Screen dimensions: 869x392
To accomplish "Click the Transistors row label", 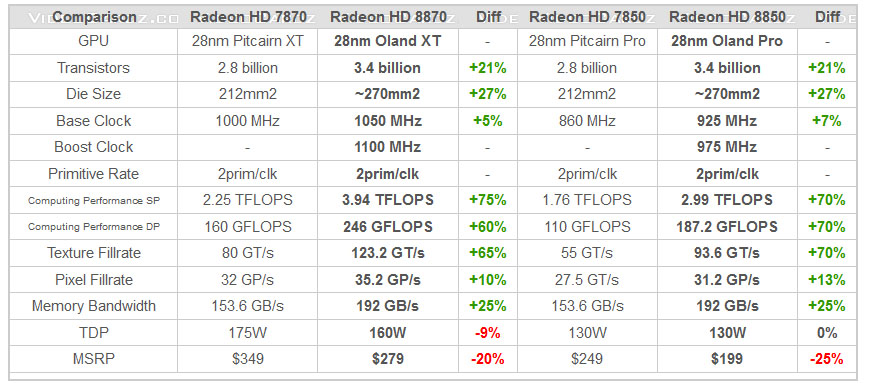I will point(94,68).
